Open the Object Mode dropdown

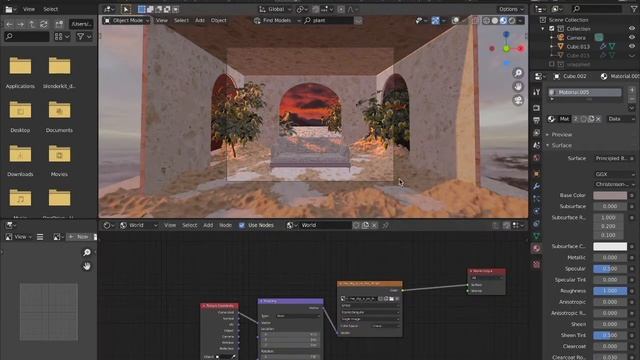point(127,20)
